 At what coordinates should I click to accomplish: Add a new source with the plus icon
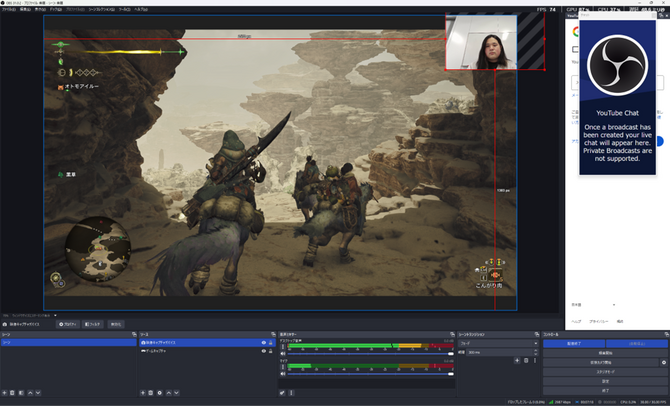coord(142,392)
